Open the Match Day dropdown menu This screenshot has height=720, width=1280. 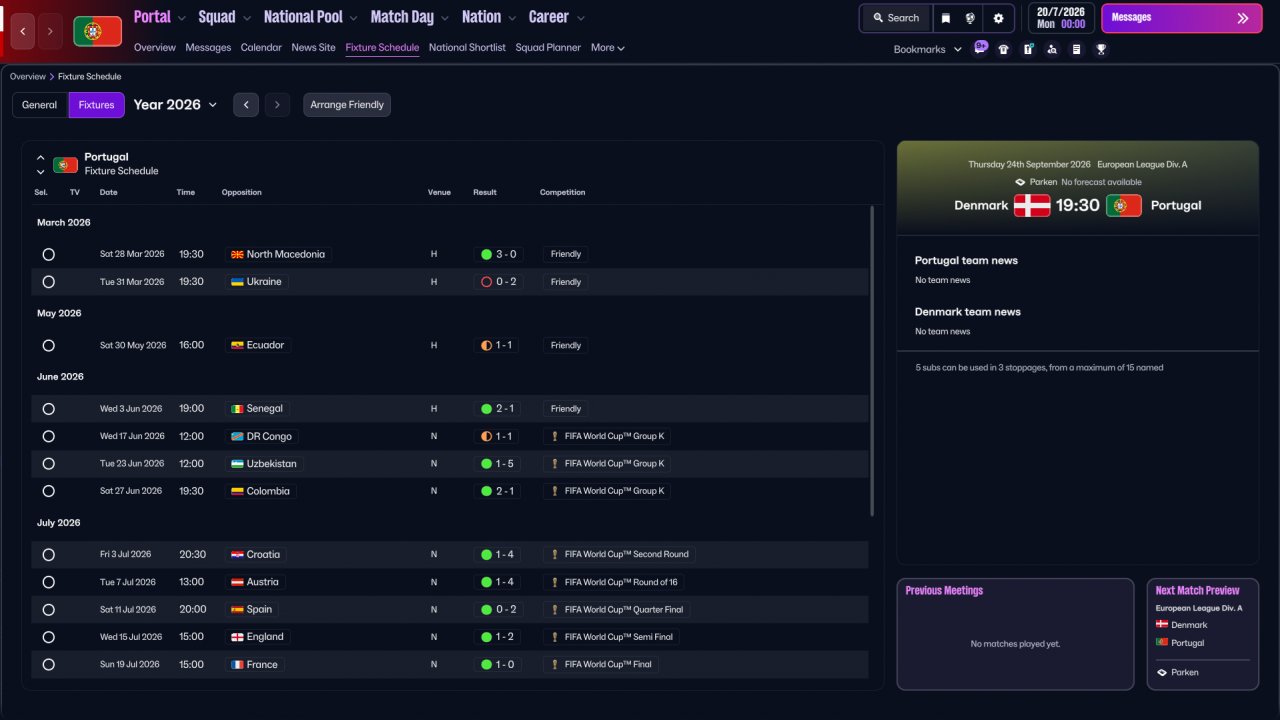(410, 17)
